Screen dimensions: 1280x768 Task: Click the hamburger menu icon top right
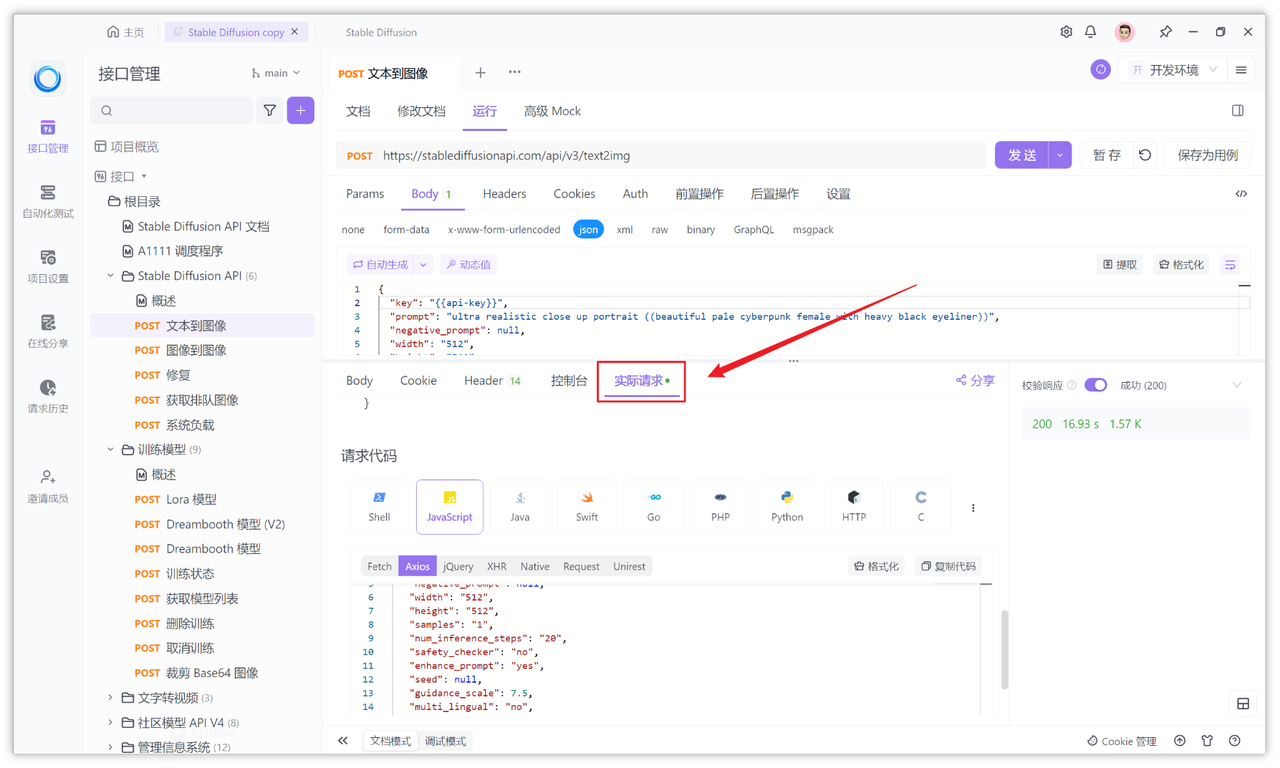click(x=1241, y=70)
